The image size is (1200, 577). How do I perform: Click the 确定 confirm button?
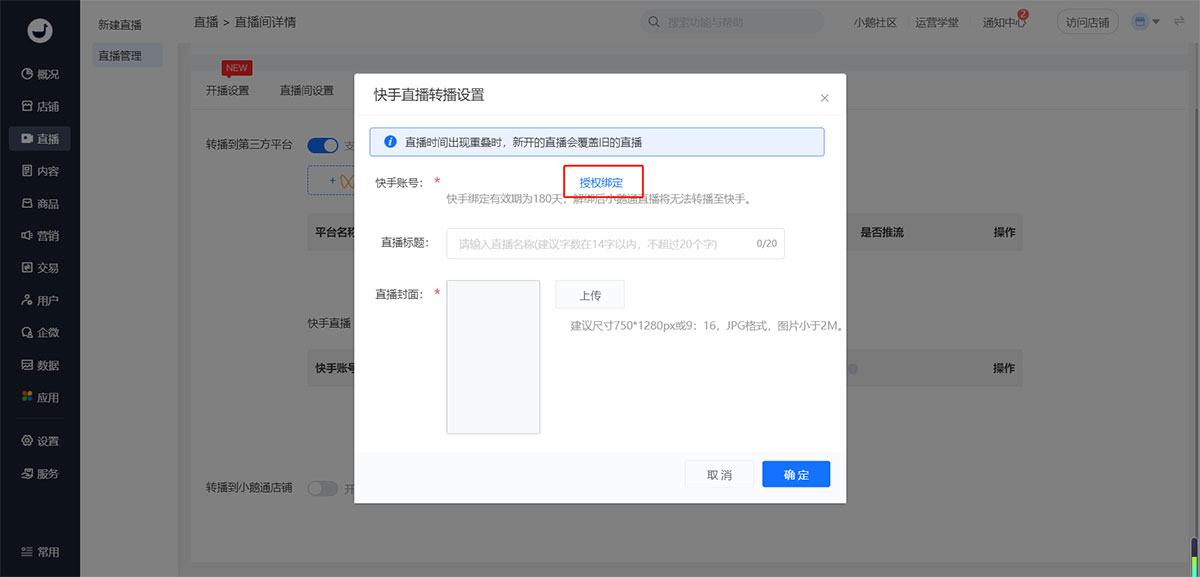click(795, 475)
